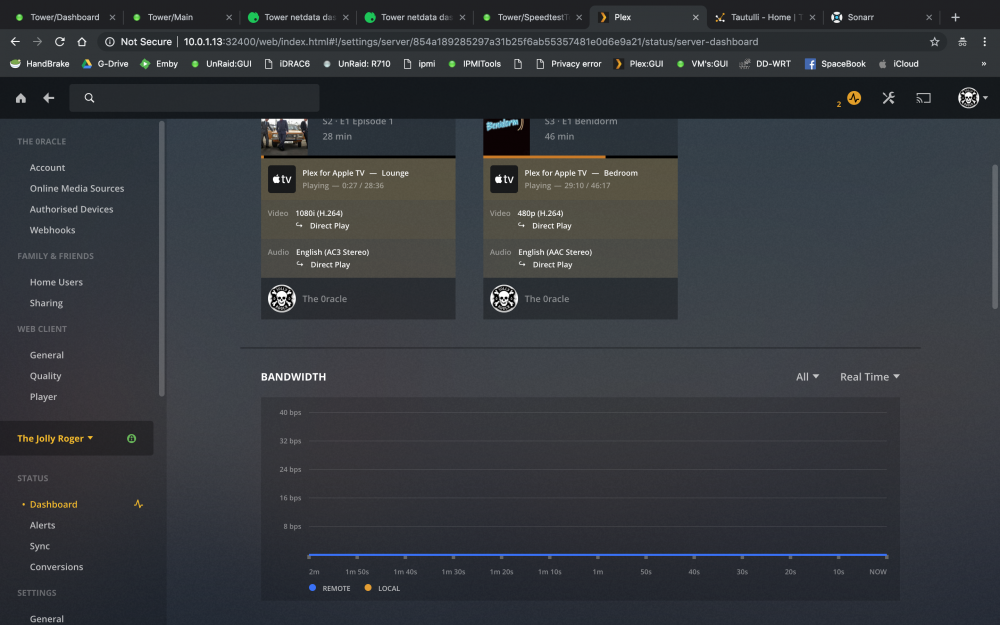Screen dimensions: 1000x625
Task: Bookmark this page with the star icon
Action: pyautogui.click(x=934, y=41)
